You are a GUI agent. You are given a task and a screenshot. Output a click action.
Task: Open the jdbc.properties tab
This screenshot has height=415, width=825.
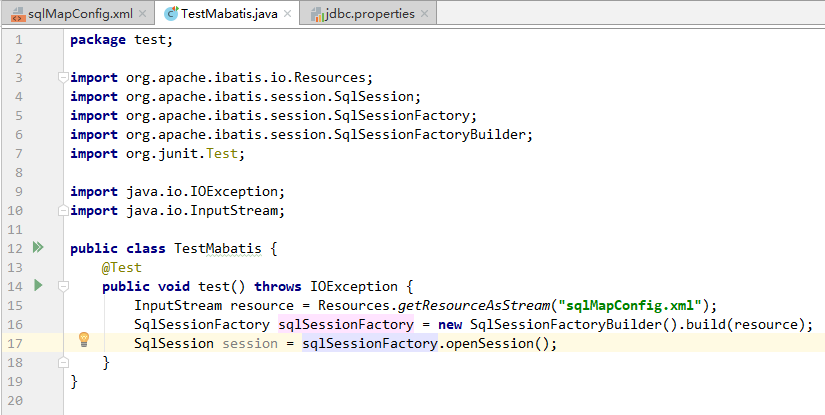point(369,14)
